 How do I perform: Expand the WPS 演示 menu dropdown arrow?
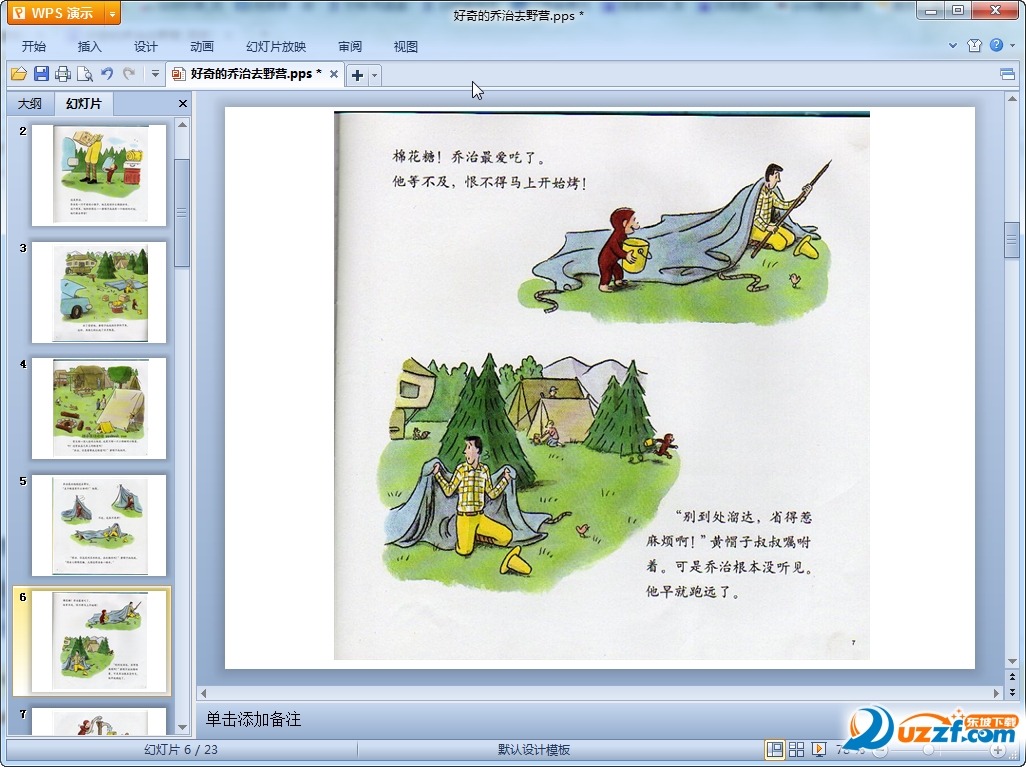pos(113,13)
